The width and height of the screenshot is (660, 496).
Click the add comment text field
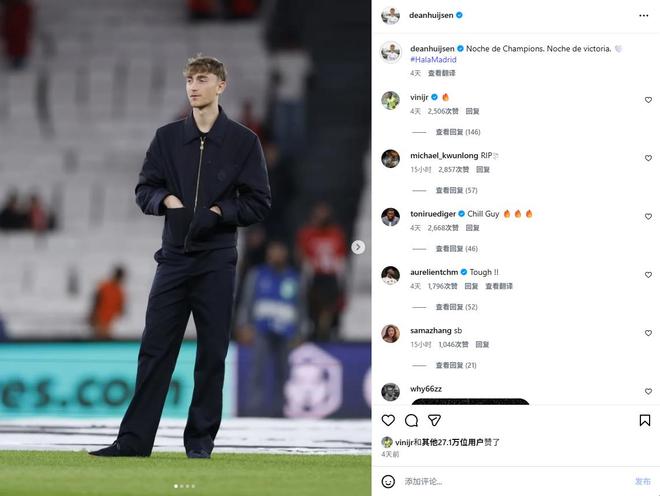(510, 481)
